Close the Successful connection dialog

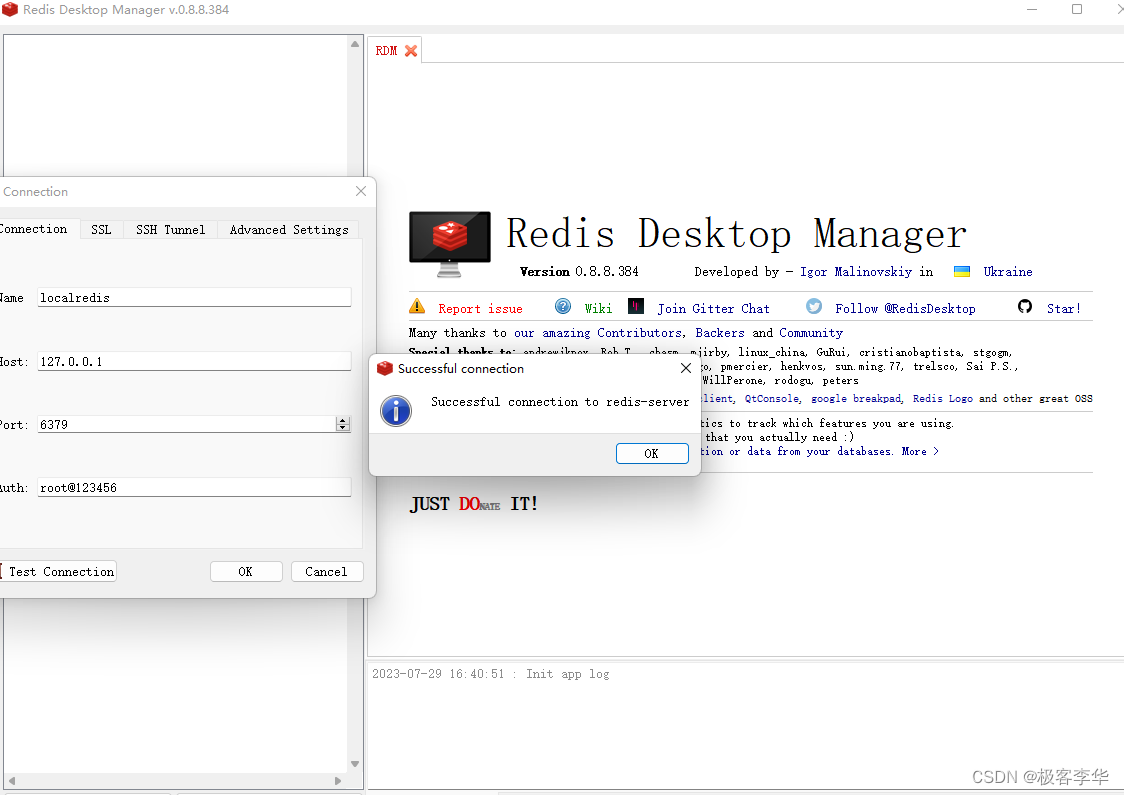point(686,368)
